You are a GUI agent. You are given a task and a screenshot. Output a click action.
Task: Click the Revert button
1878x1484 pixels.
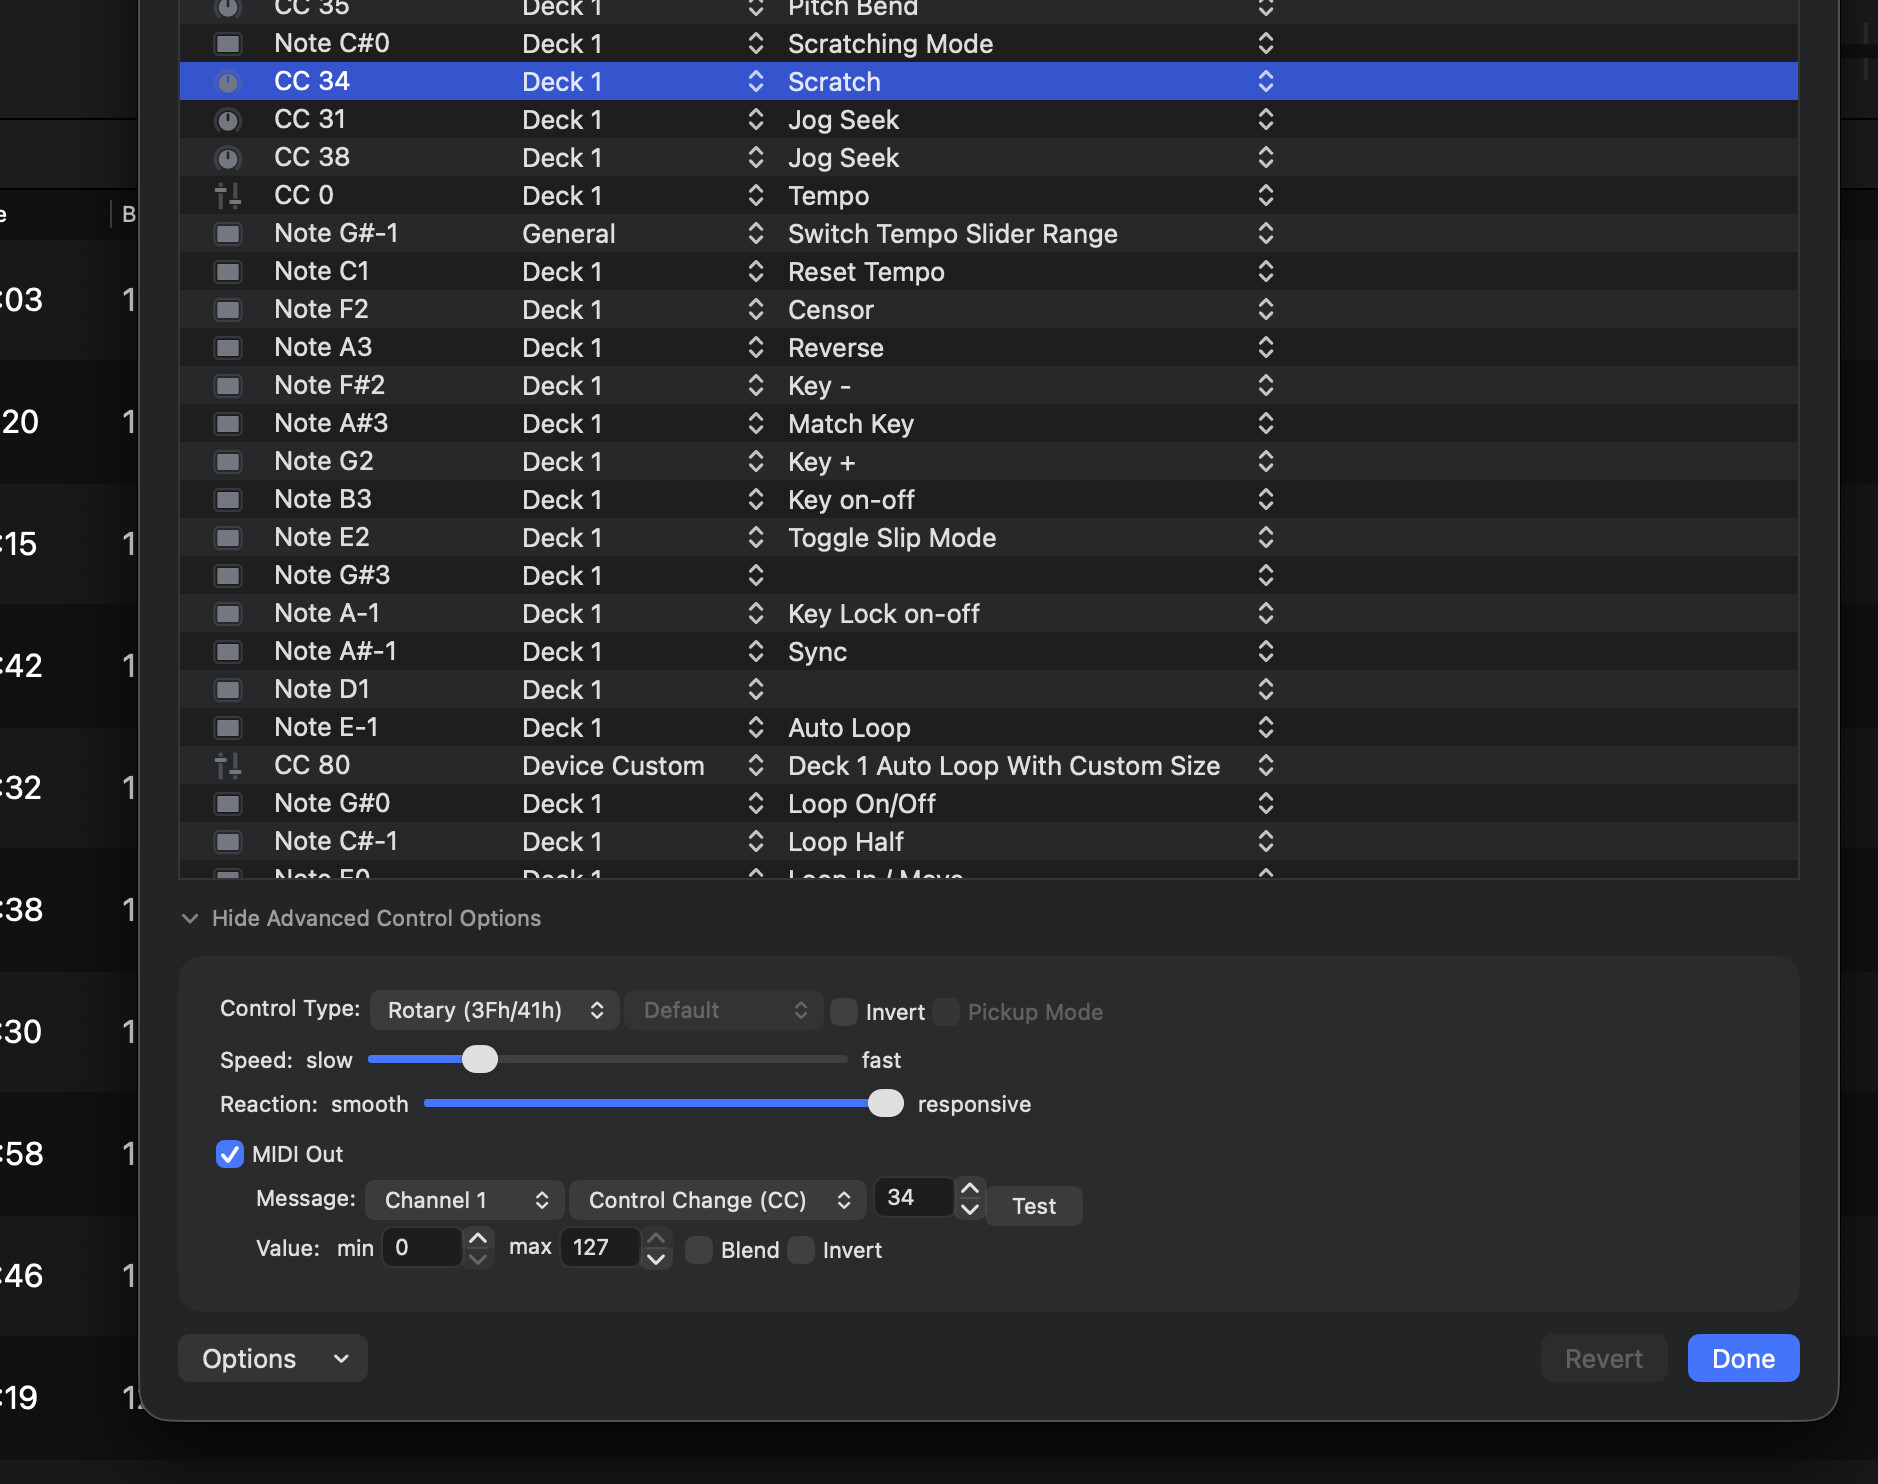[1603, 1358]
